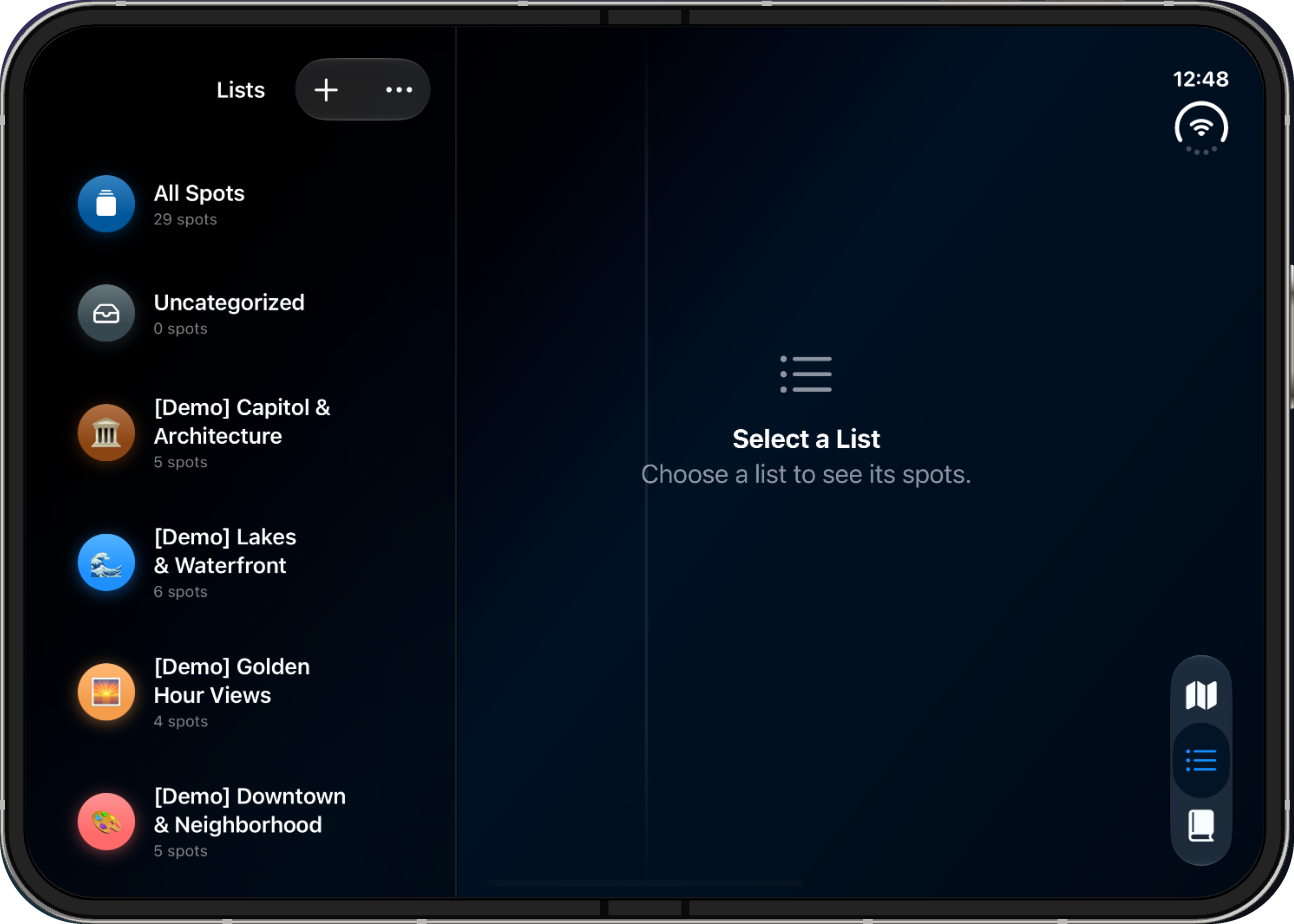Open the [Demo] Lakes & Waterfront list
Screen dimensions: 1294x924
(225, 551)
